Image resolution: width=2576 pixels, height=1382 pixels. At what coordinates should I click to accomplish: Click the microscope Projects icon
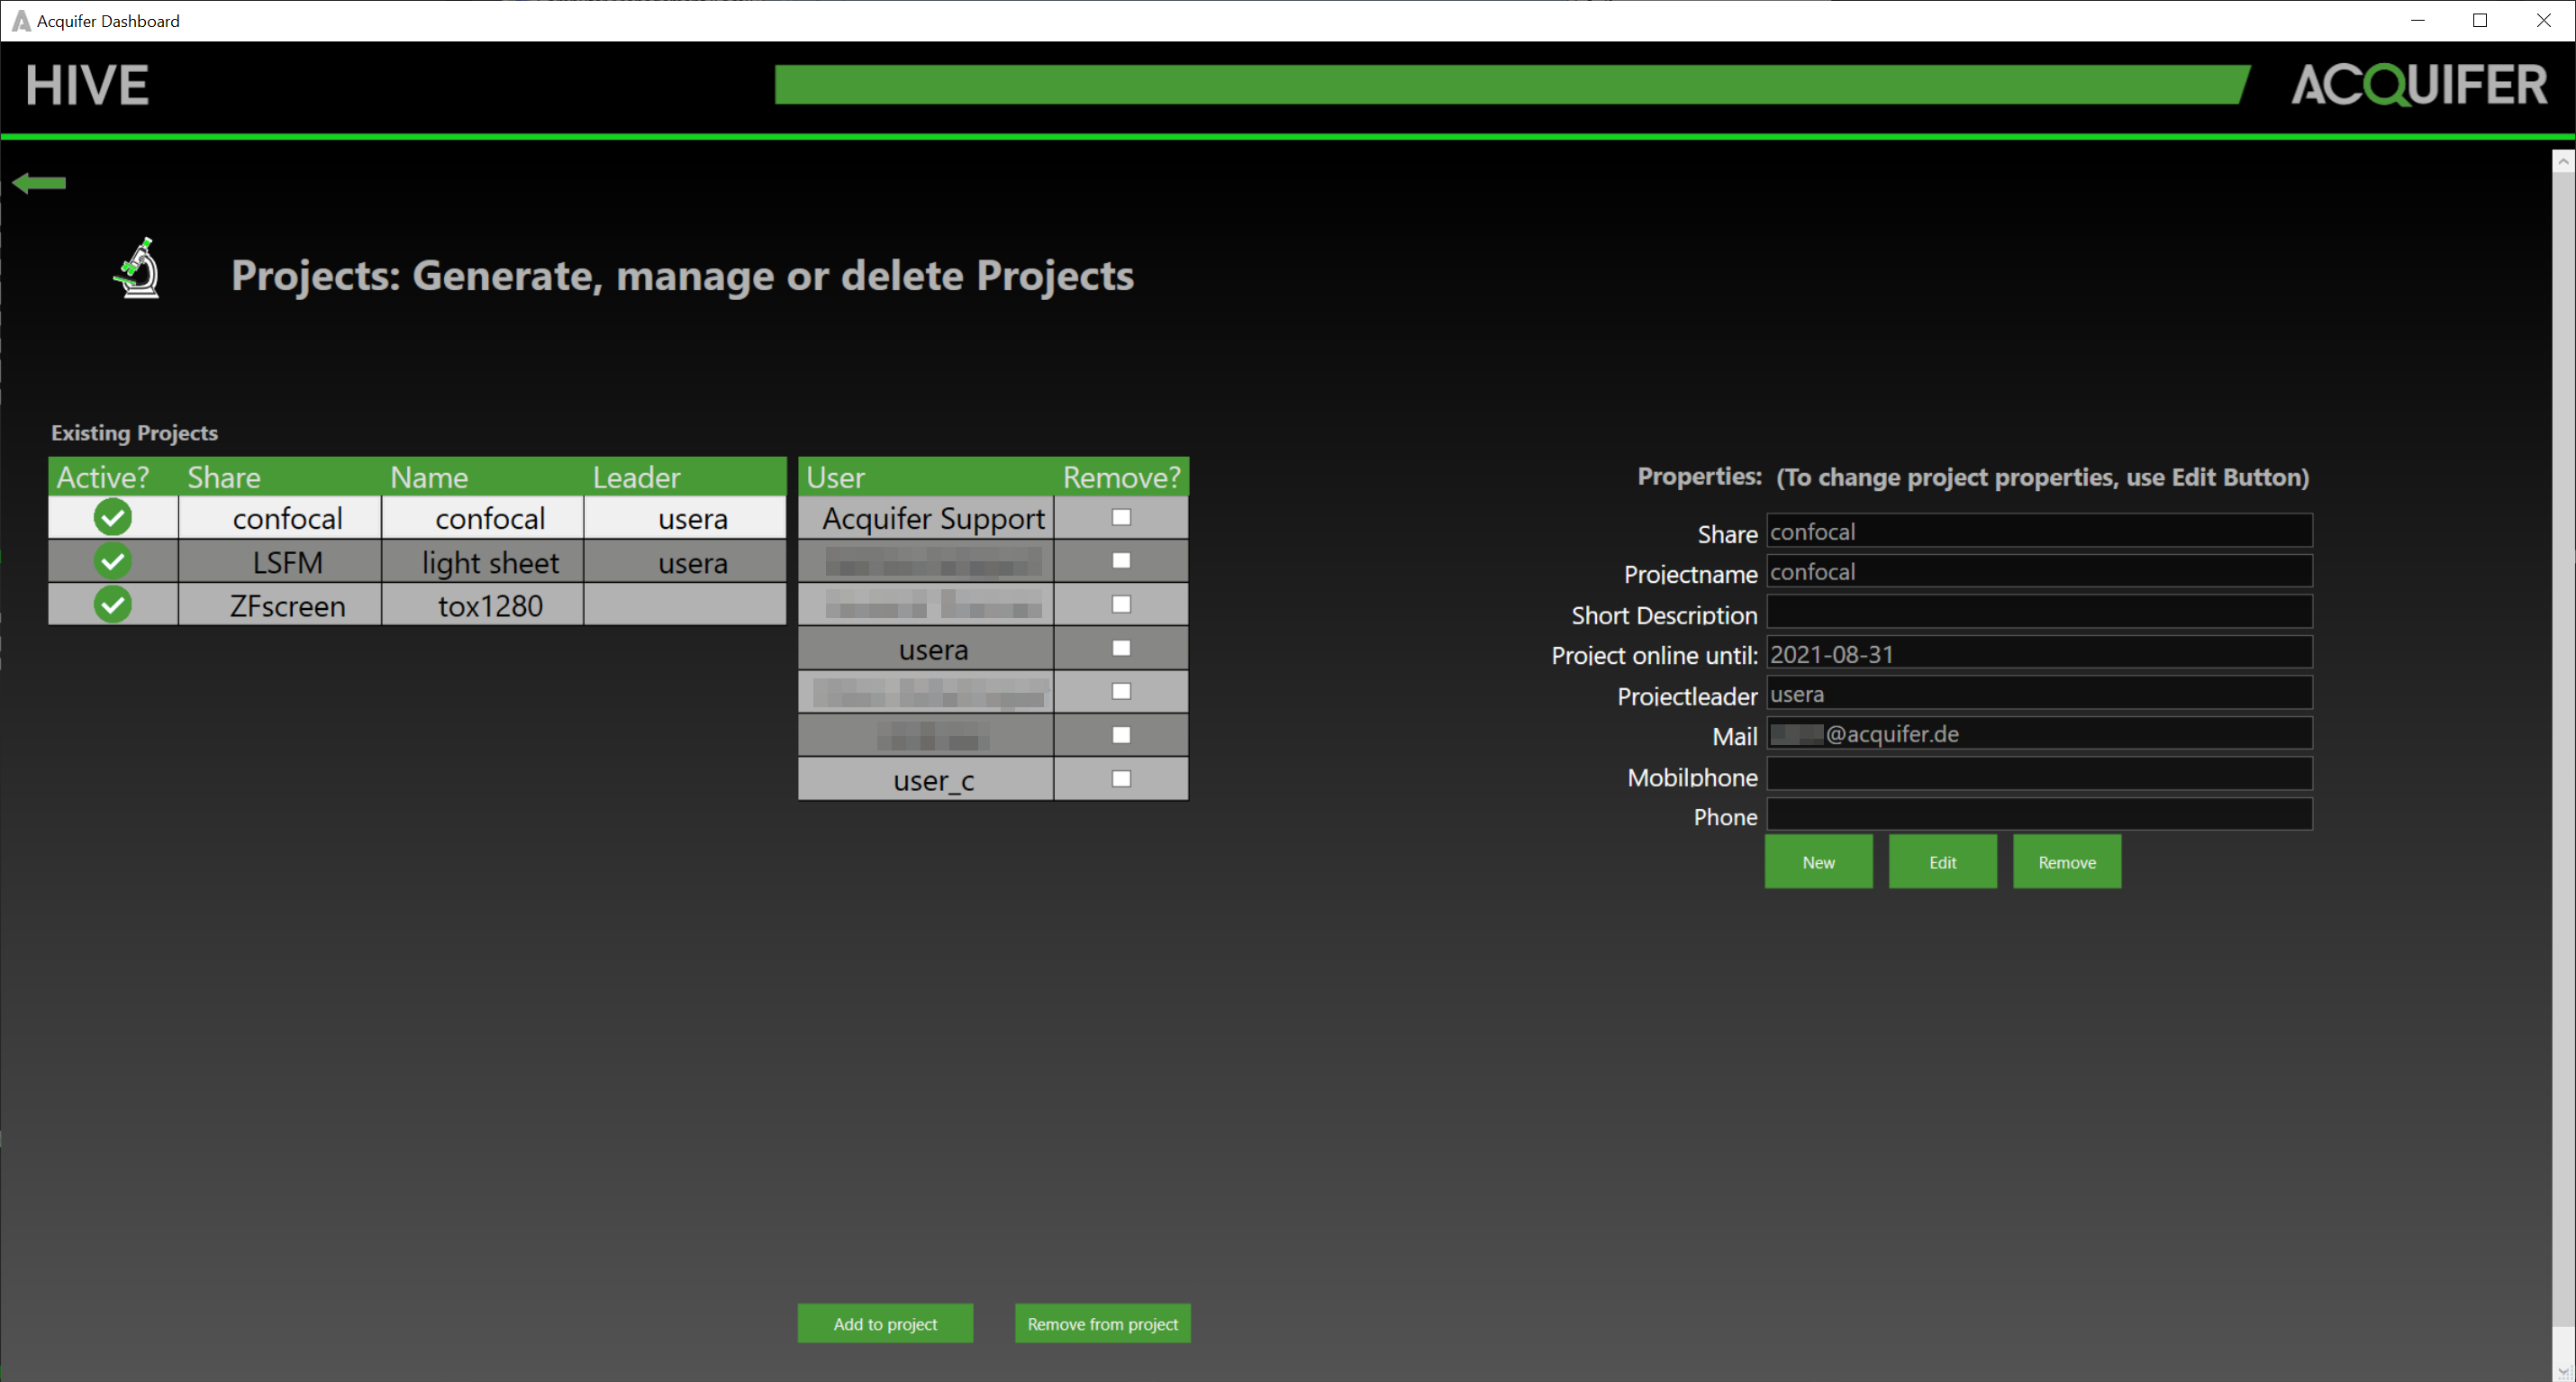click(x=137, y=268)
